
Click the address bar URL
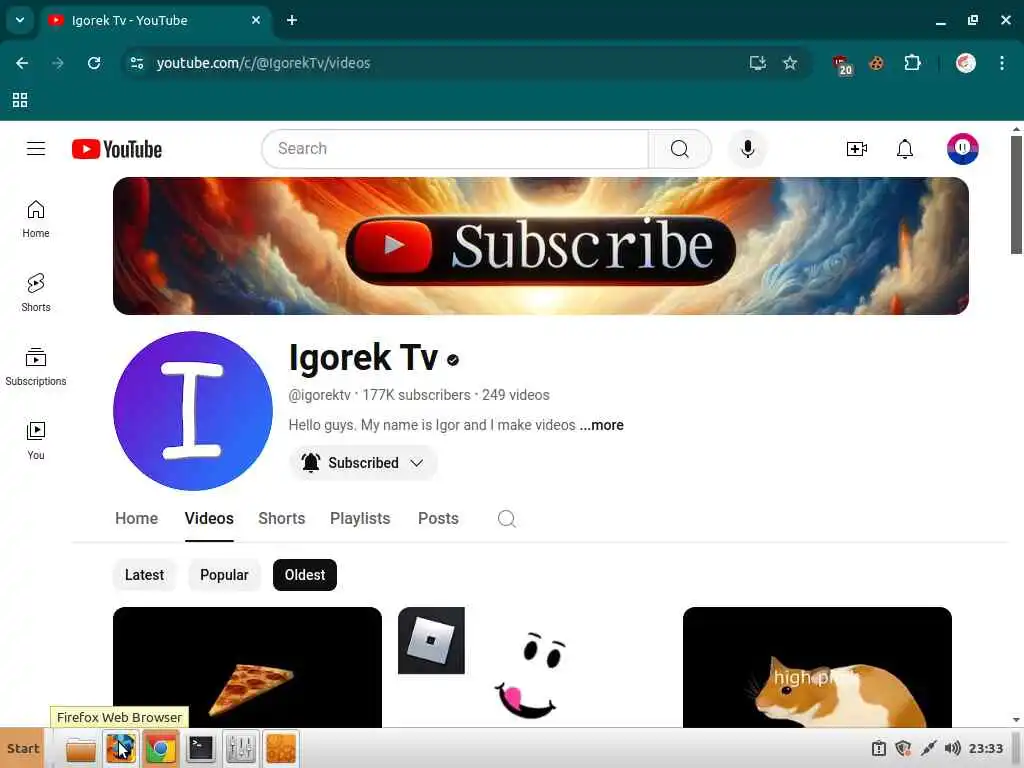pyautogui.click(x=263, y=63)
